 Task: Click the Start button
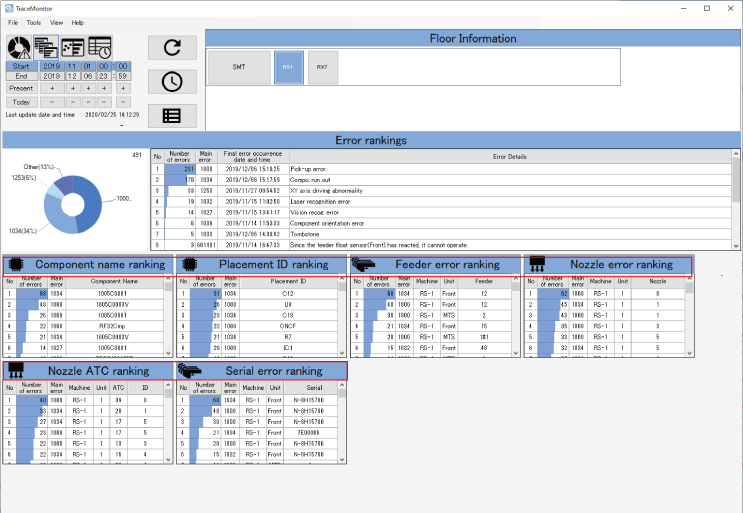21,66
